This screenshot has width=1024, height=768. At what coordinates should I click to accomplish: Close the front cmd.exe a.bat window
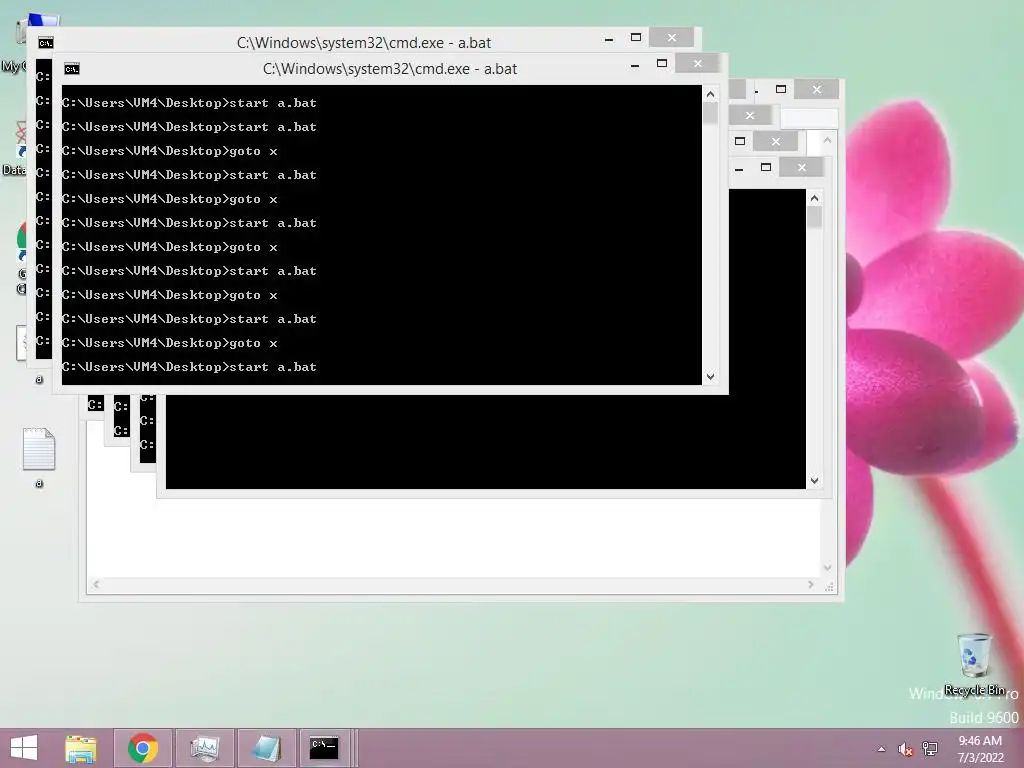click(697, 63)
